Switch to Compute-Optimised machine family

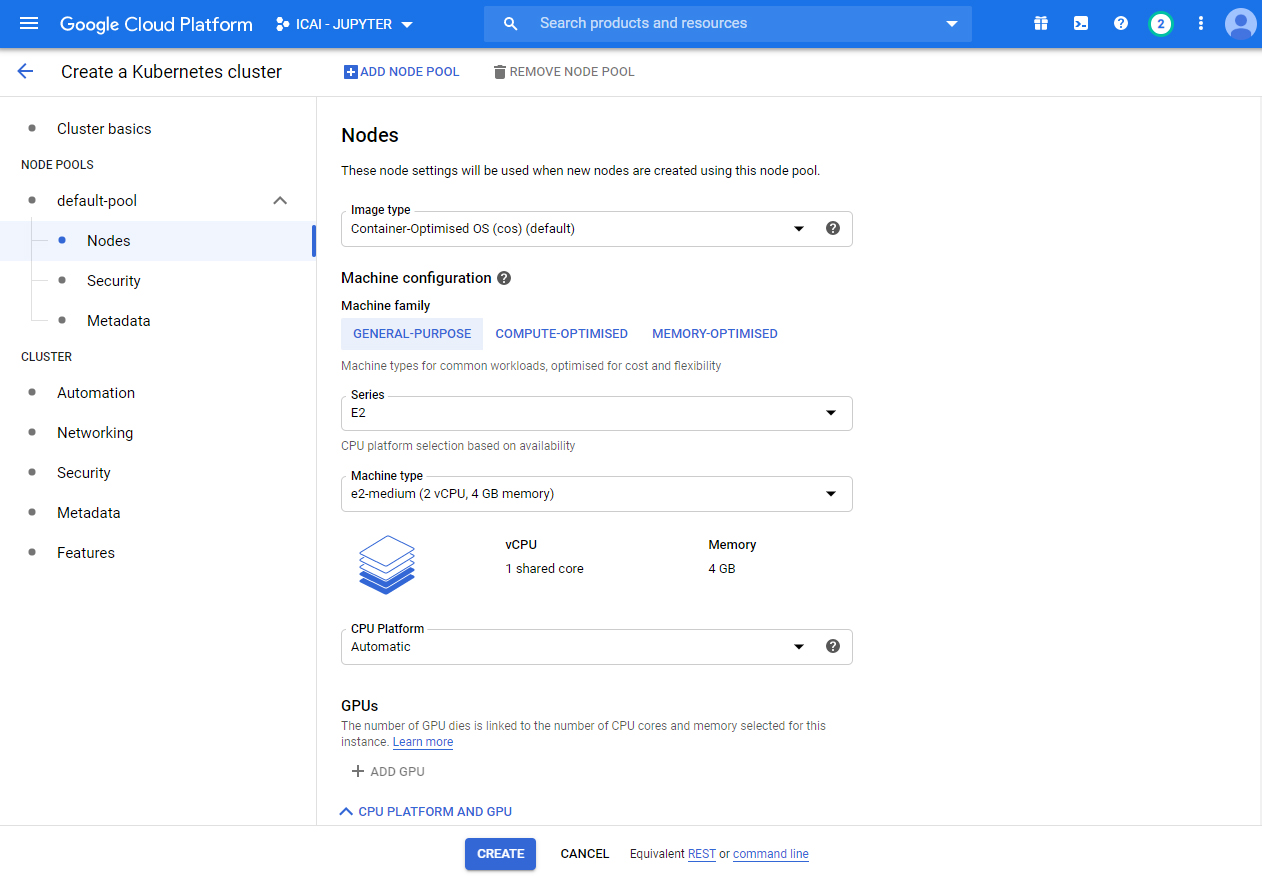561,334
